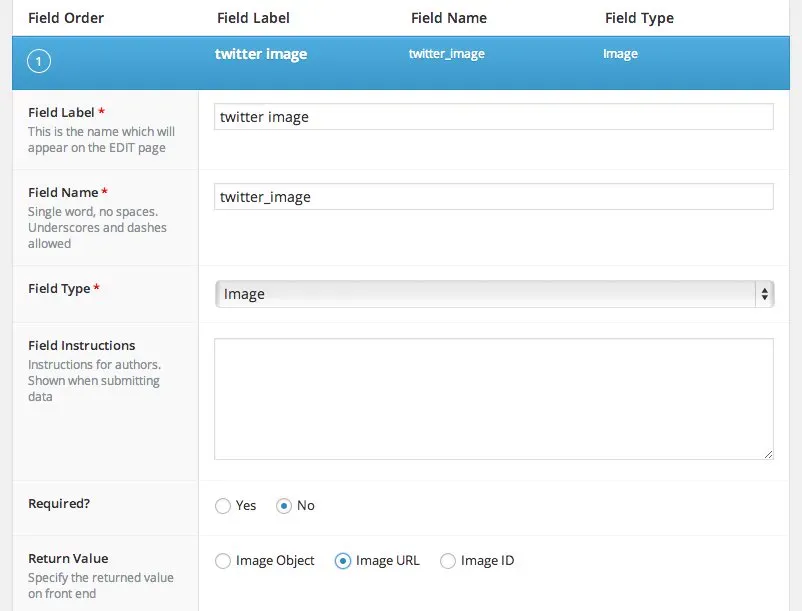
Task: Click the textarea resize grip
Action: (768, 455)
